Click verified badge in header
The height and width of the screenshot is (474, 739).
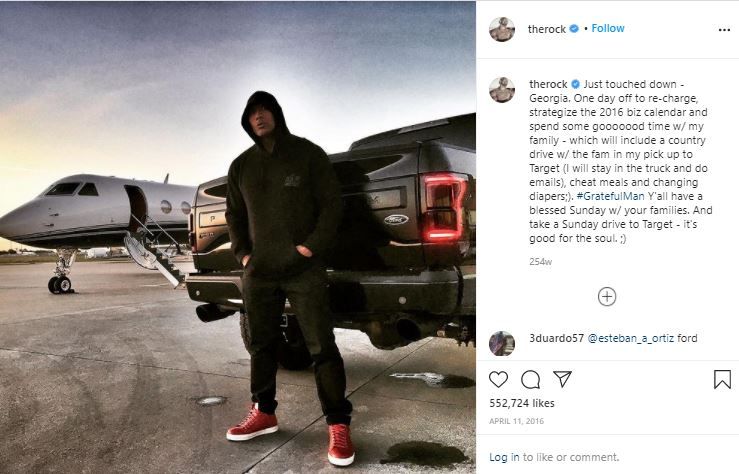tap(574, 29)
